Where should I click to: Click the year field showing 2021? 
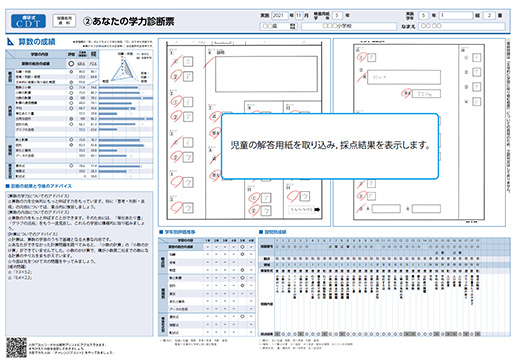(x=279, y=15)
